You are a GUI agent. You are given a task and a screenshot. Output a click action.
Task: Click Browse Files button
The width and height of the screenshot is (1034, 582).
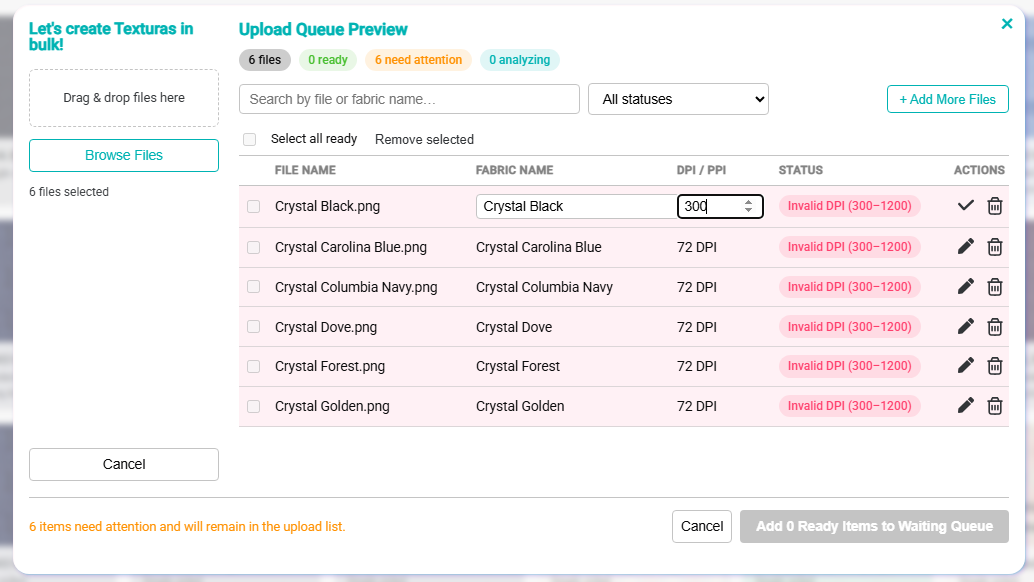[124, 156]
